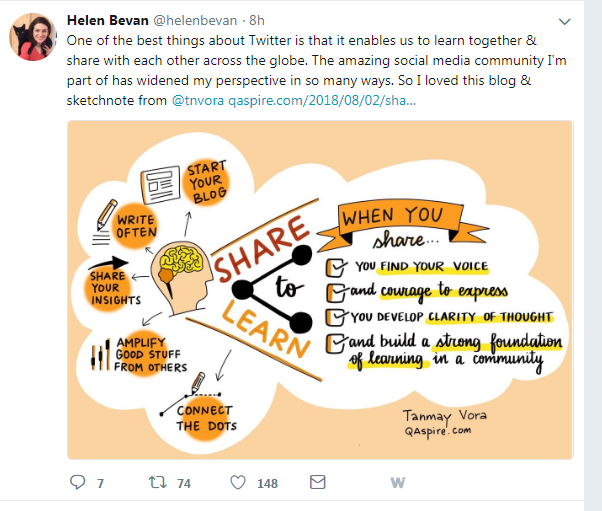602x511 pixels.
Task: Click the checkbox next to "and courage to express"
Action: point(336,292)
